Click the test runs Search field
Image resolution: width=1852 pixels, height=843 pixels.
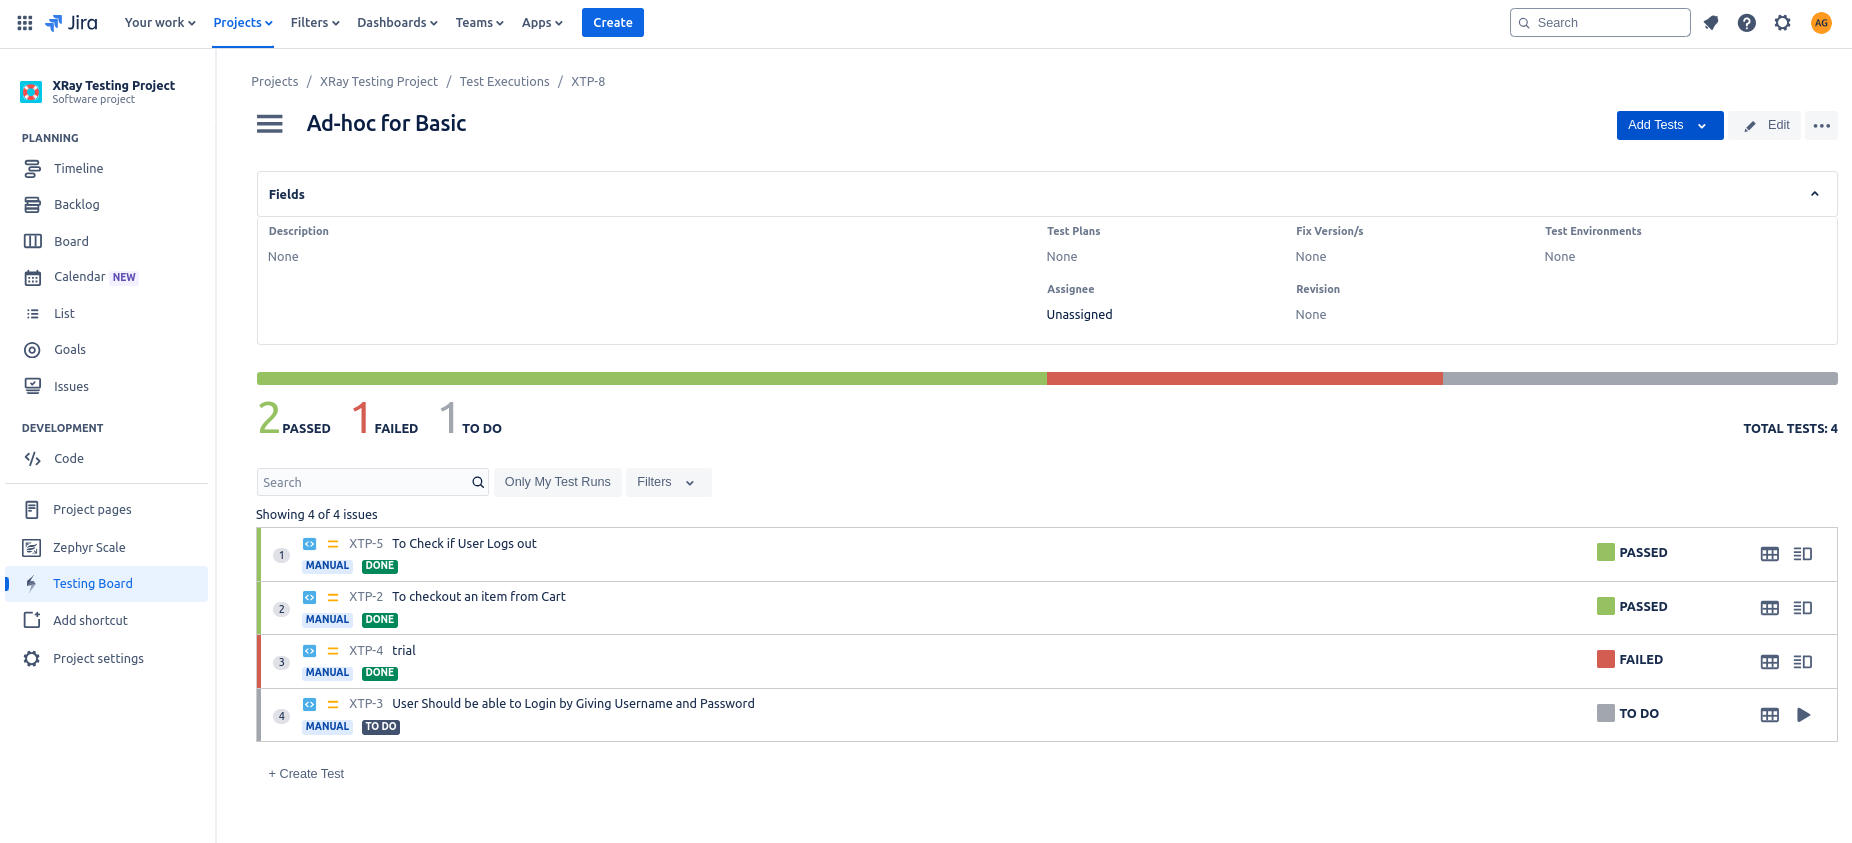point(364,482)
